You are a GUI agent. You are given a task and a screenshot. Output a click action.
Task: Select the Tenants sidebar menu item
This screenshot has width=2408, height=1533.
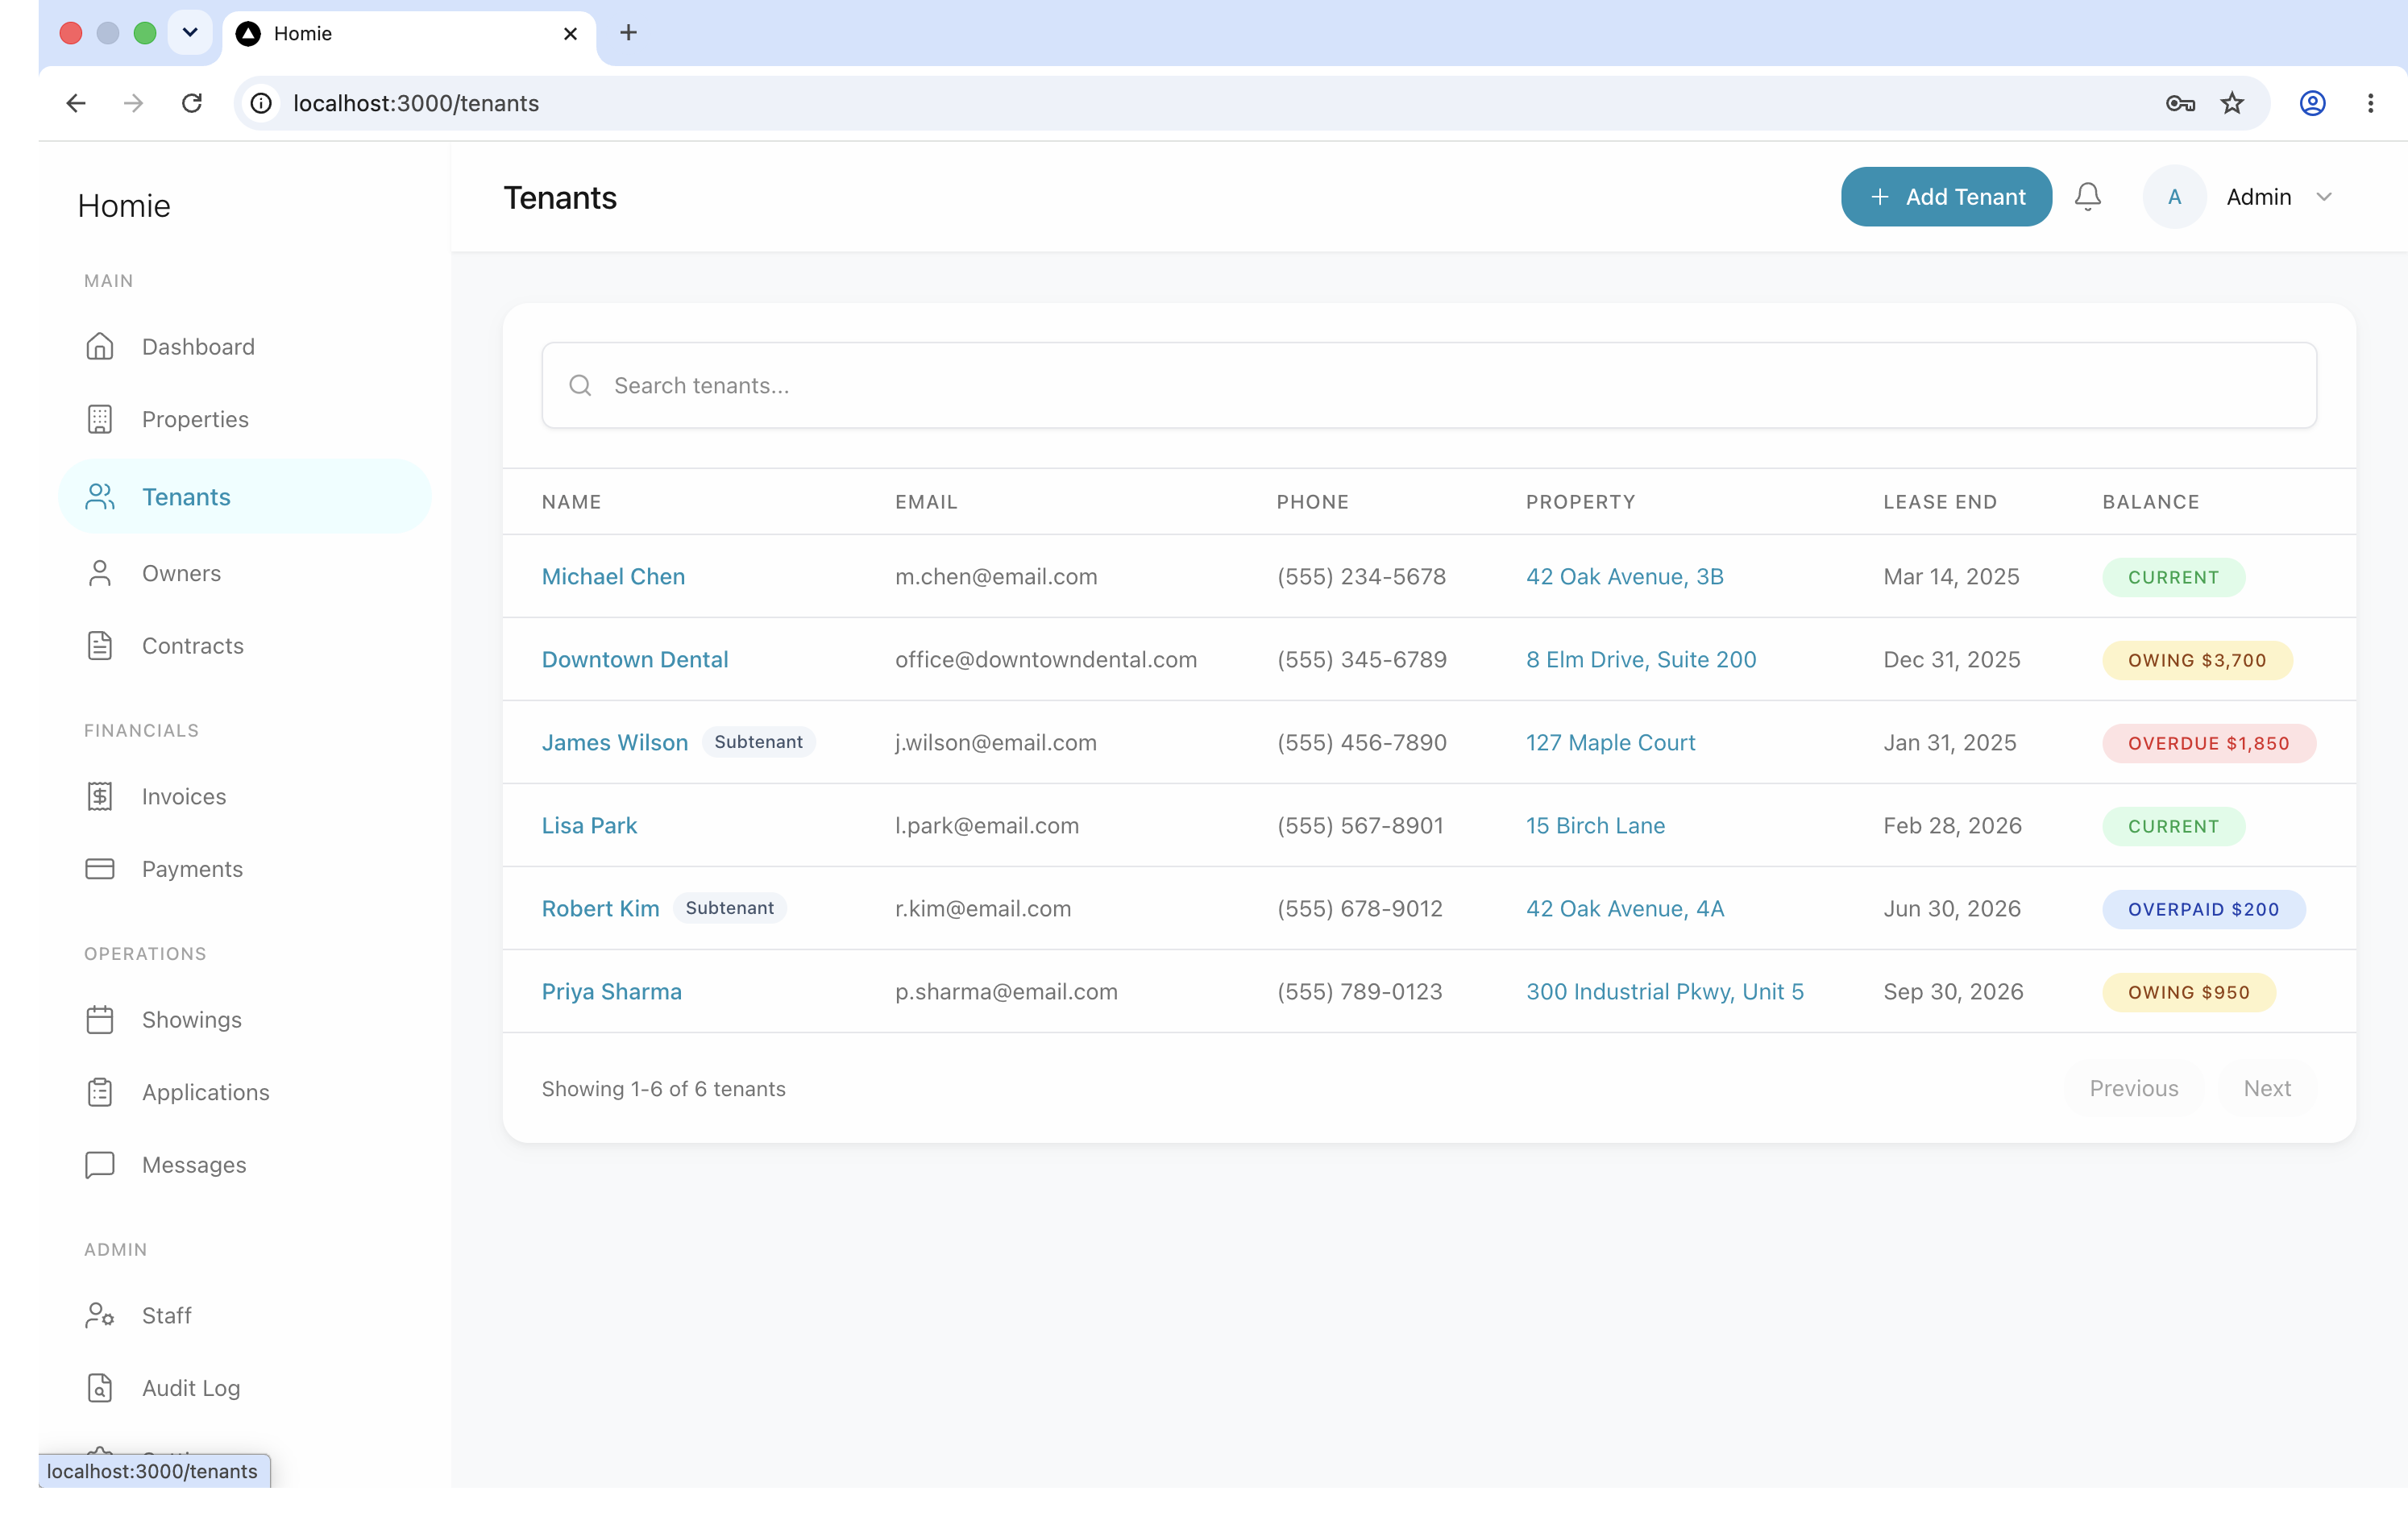[245, 497]
